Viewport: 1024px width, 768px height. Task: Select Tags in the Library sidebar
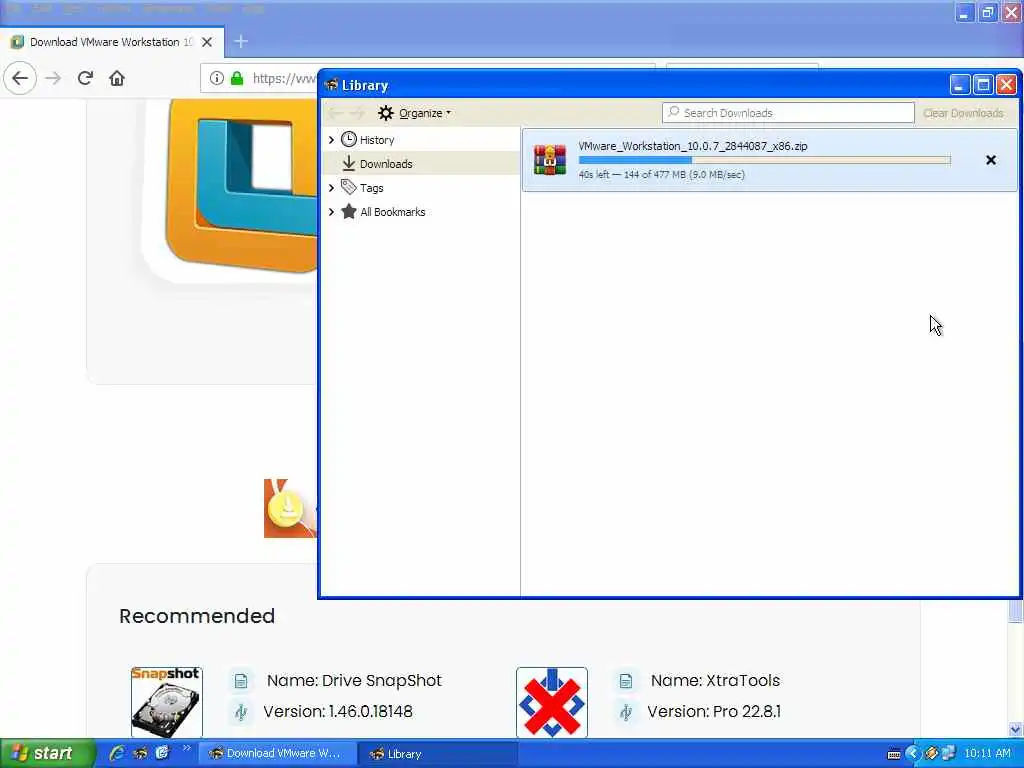tap(372, 188)
